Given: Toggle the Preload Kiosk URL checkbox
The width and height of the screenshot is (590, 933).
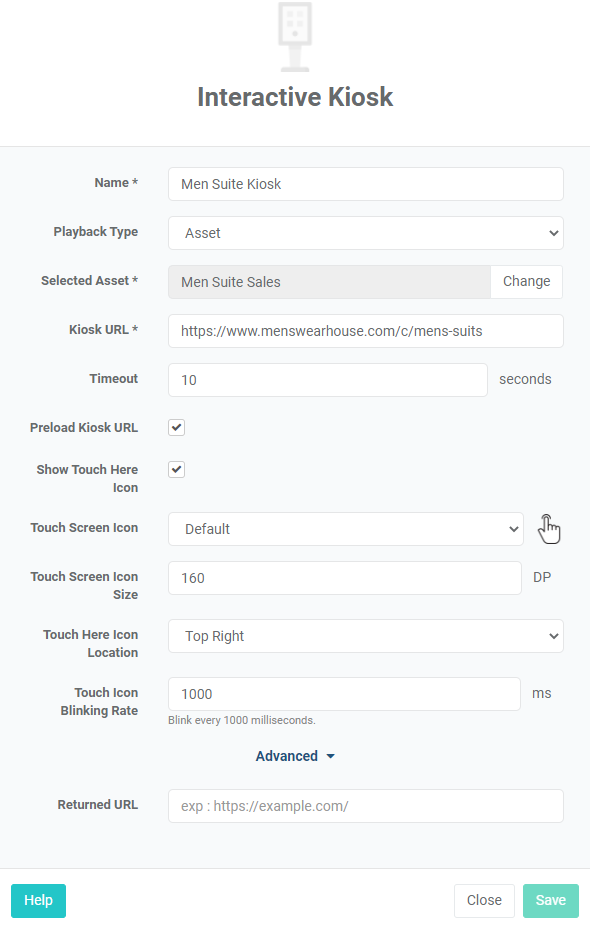Looking at the screenshot, I should click(x=177, y=427).
